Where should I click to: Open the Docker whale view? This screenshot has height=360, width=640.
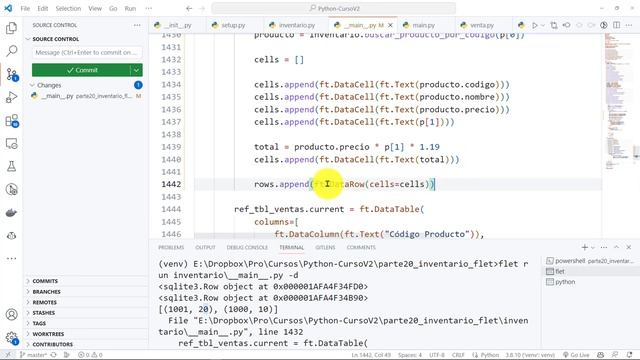point(11,213)
